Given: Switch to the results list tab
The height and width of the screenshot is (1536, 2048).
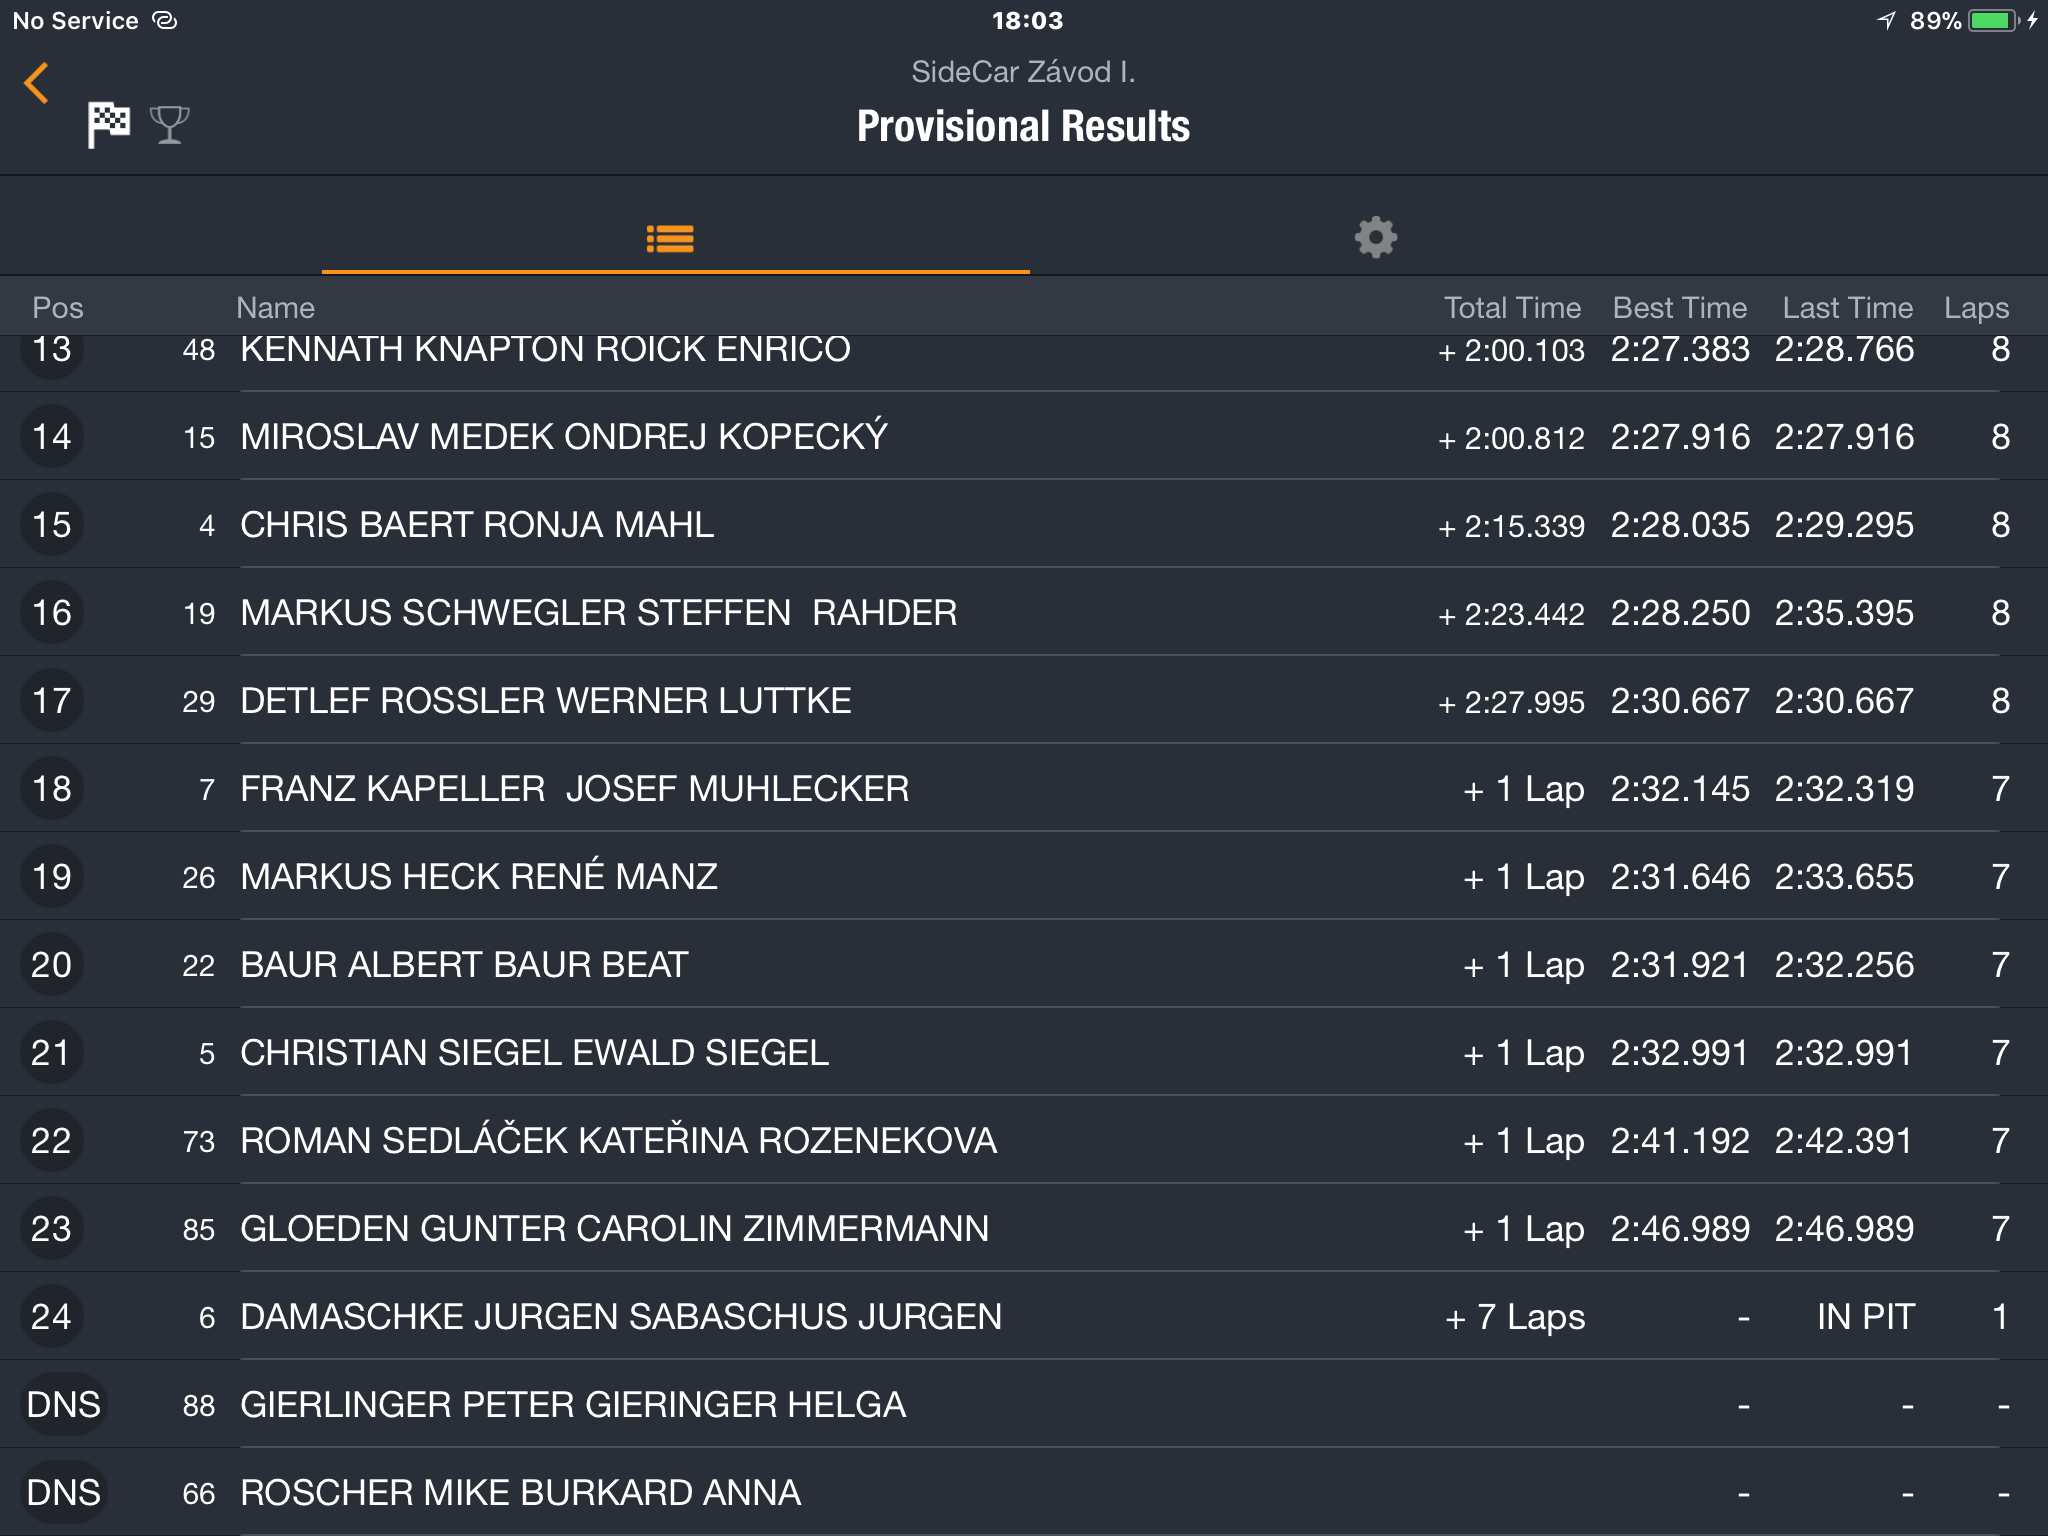Looking at the screenshot, I should (670, 238).
